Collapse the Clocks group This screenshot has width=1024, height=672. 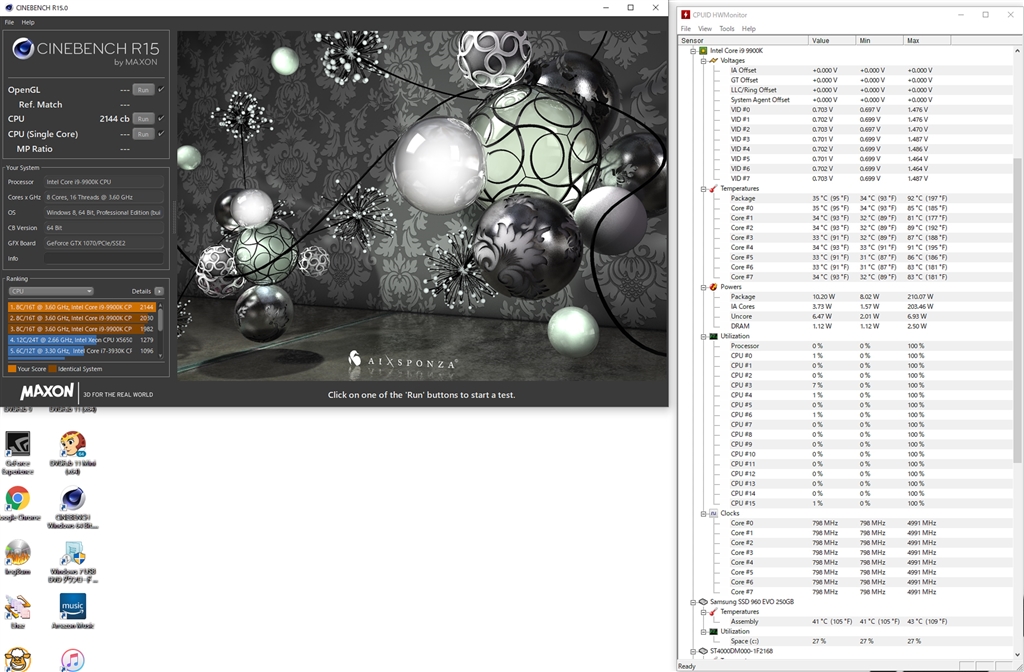coord(703,513)
